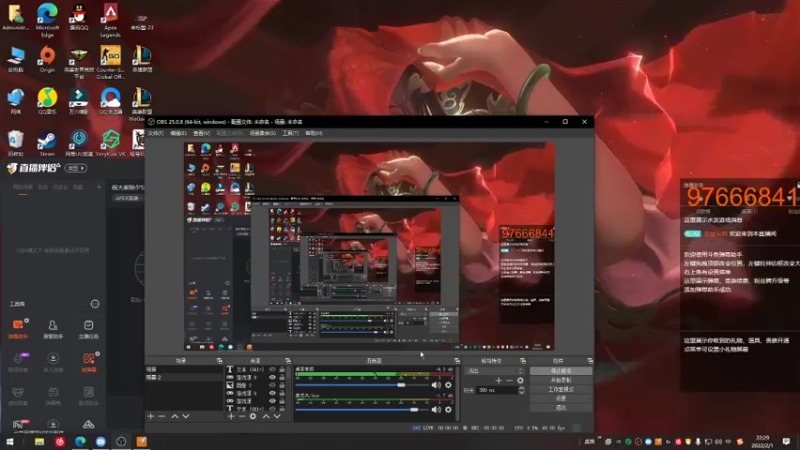The width and height of the screenshot is (800, 450).
Task: Adjust transition duration stepper arrows
Action: tap(521, 390)
